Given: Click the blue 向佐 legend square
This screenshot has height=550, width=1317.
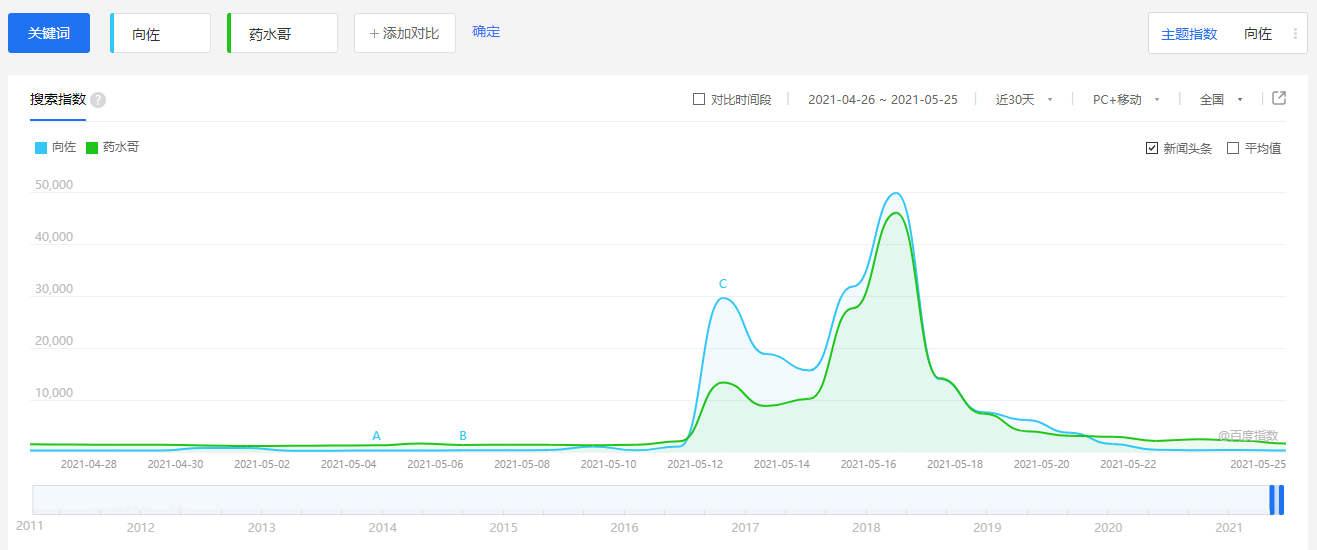Looking at the screenshot, I should [41, 147].
